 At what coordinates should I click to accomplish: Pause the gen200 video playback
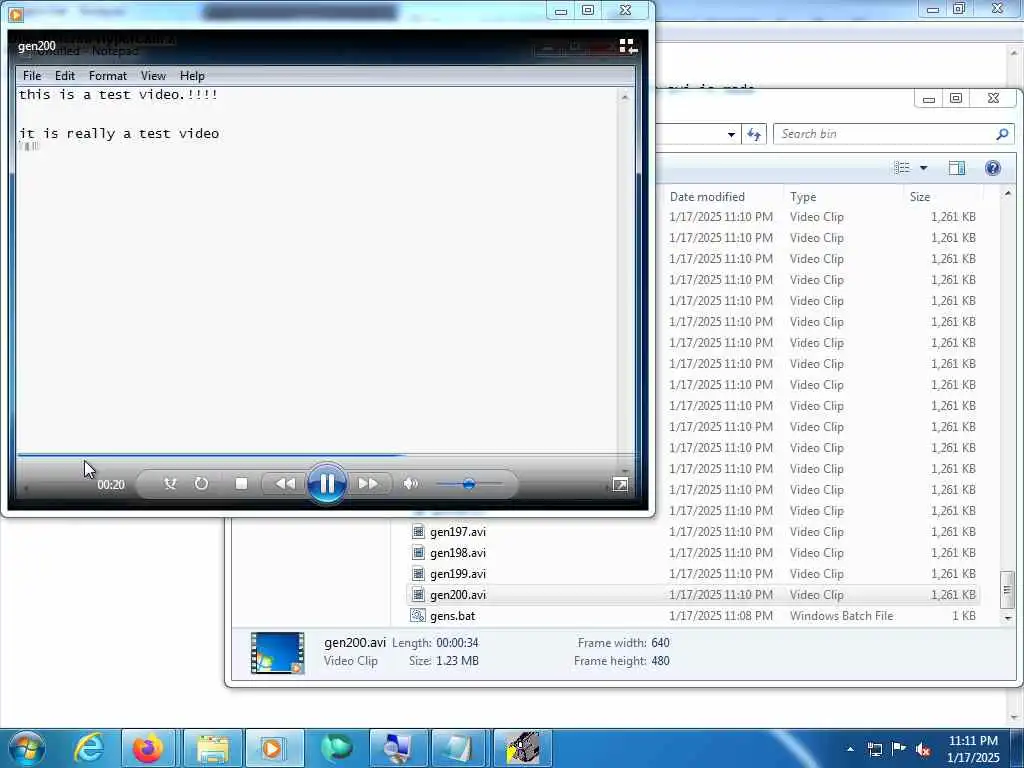tap(327, 484)
